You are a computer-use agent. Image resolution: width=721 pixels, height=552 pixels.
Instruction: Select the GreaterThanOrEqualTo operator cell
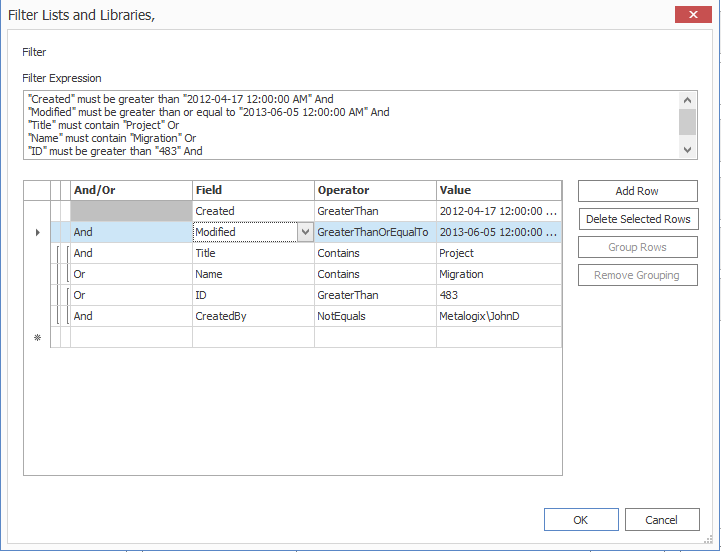coord(375,232)
